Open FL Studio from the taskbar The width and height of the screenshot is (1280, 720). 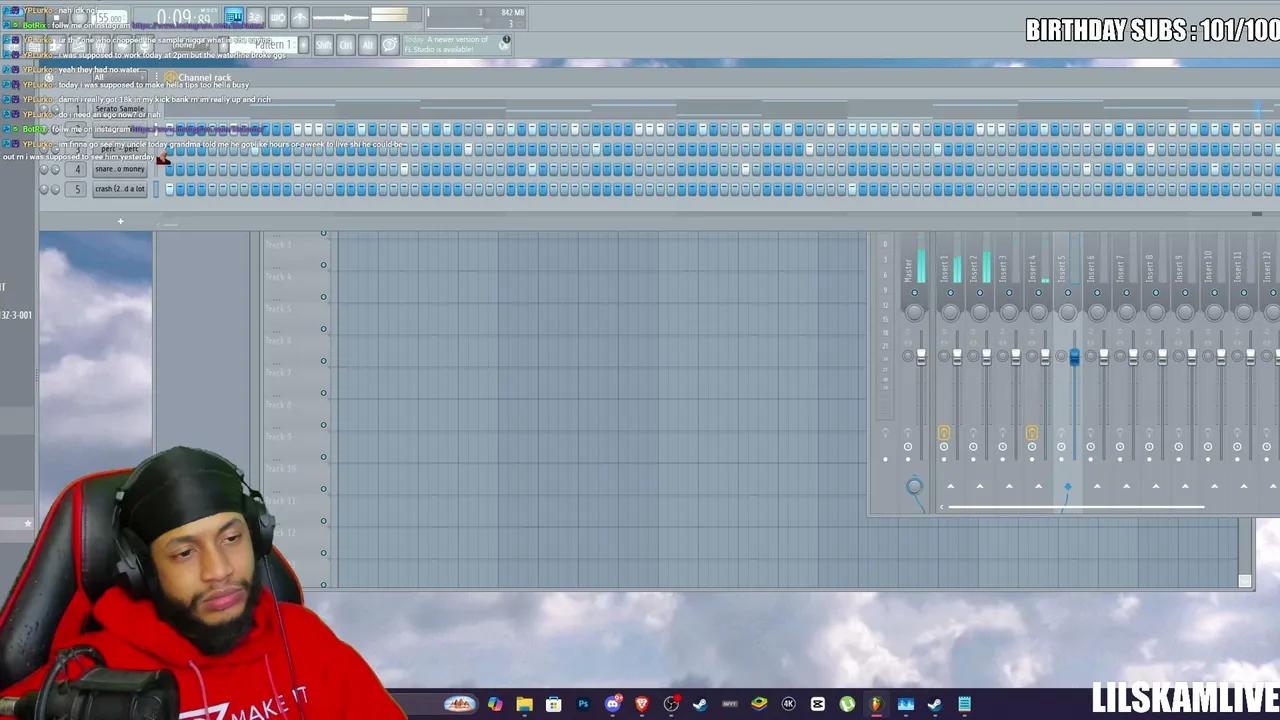pos(876,704)
